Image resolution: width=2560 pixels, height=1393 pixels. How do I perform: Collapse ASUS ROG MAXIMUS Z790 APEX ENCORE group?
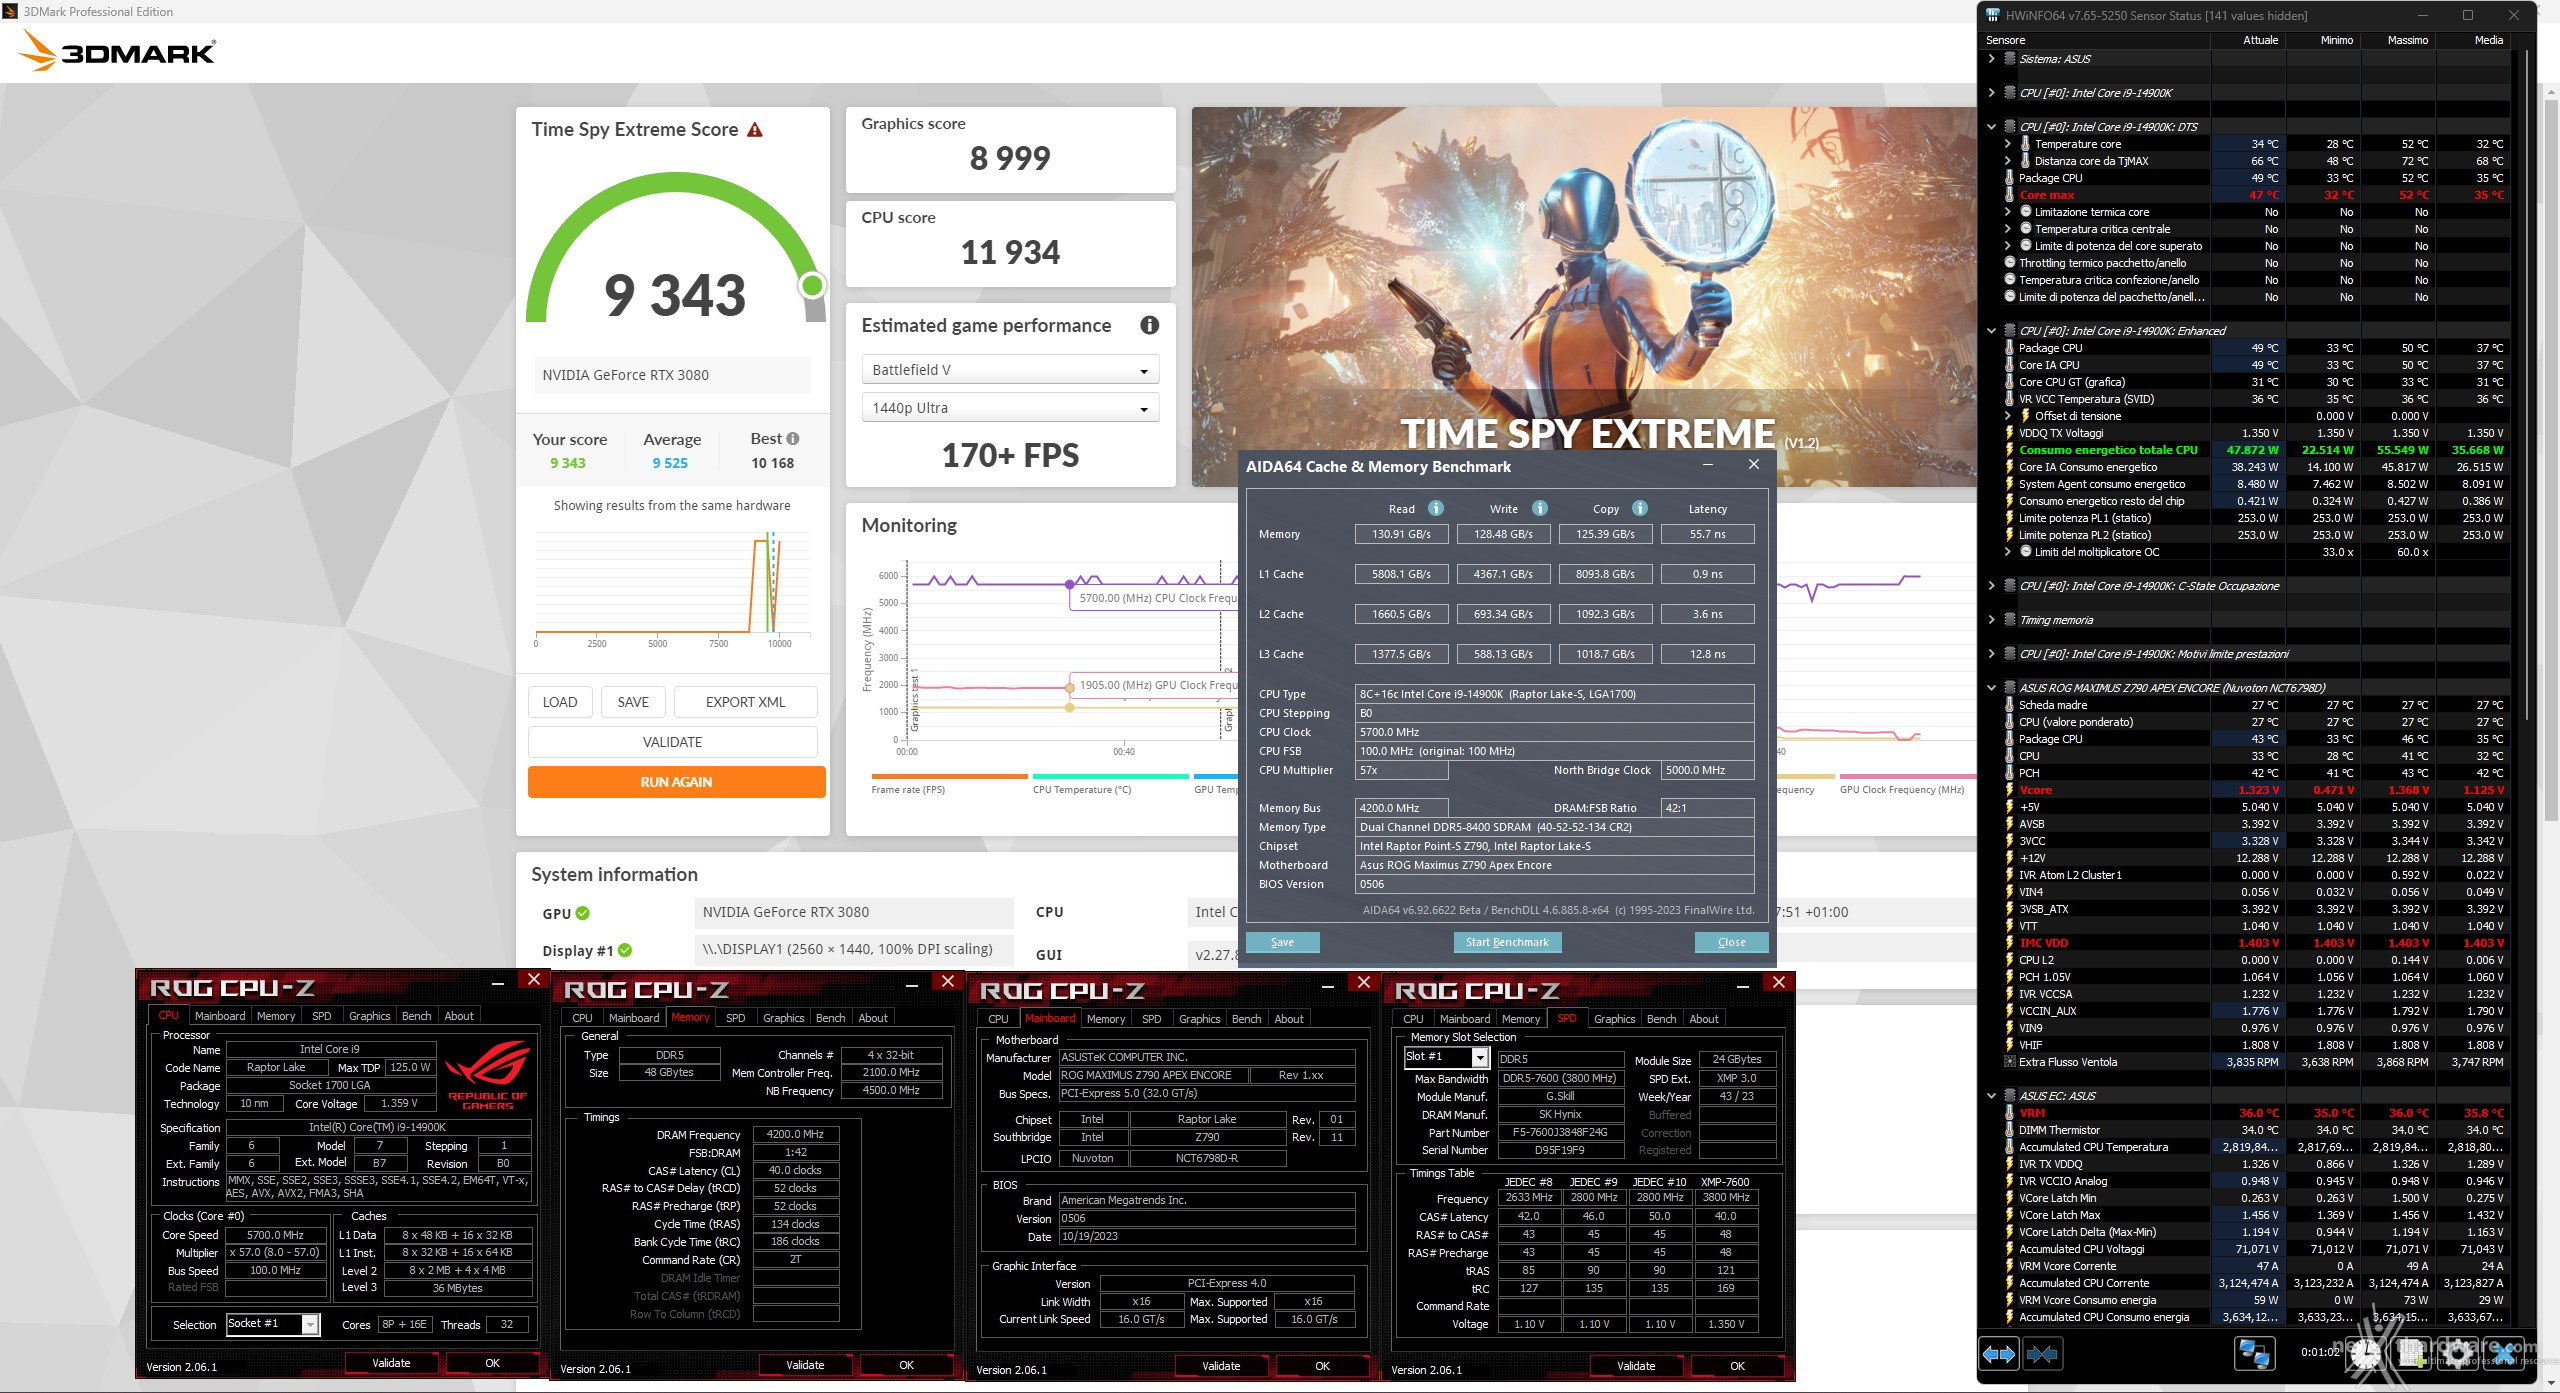1992,688
